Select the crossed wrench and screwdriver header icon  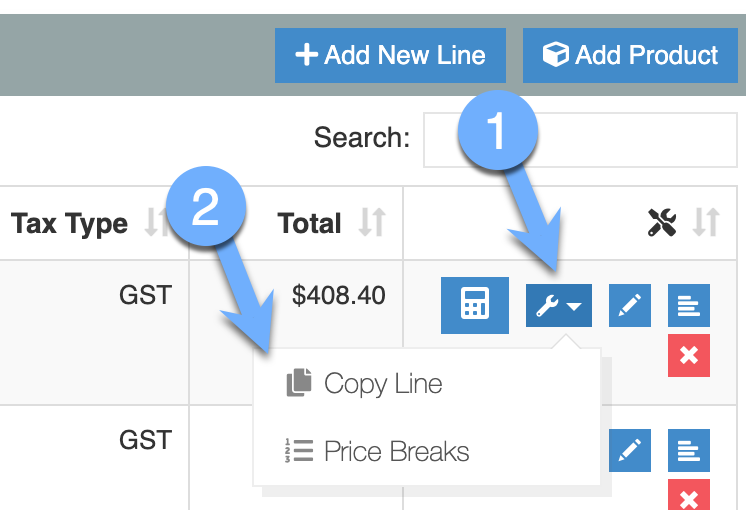pos(662,222)
